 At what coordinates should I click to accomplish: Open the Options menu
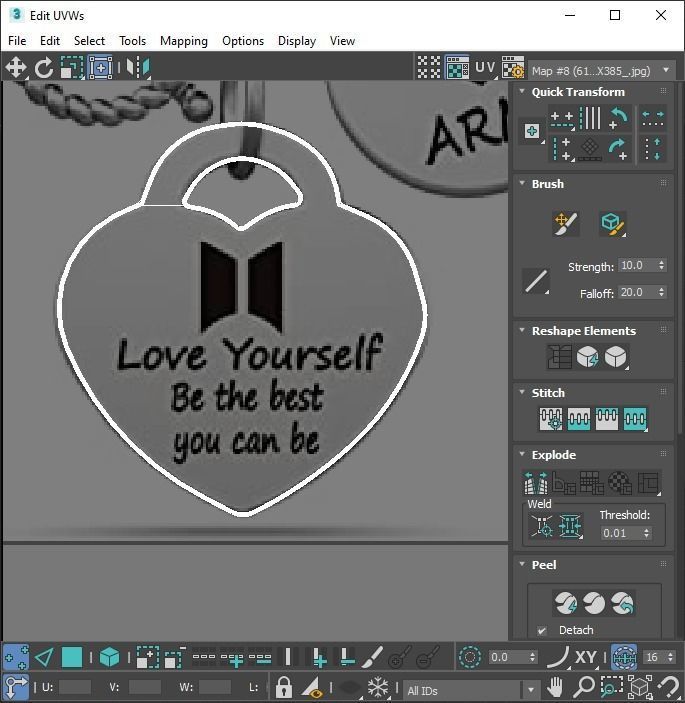coord(243,41)
